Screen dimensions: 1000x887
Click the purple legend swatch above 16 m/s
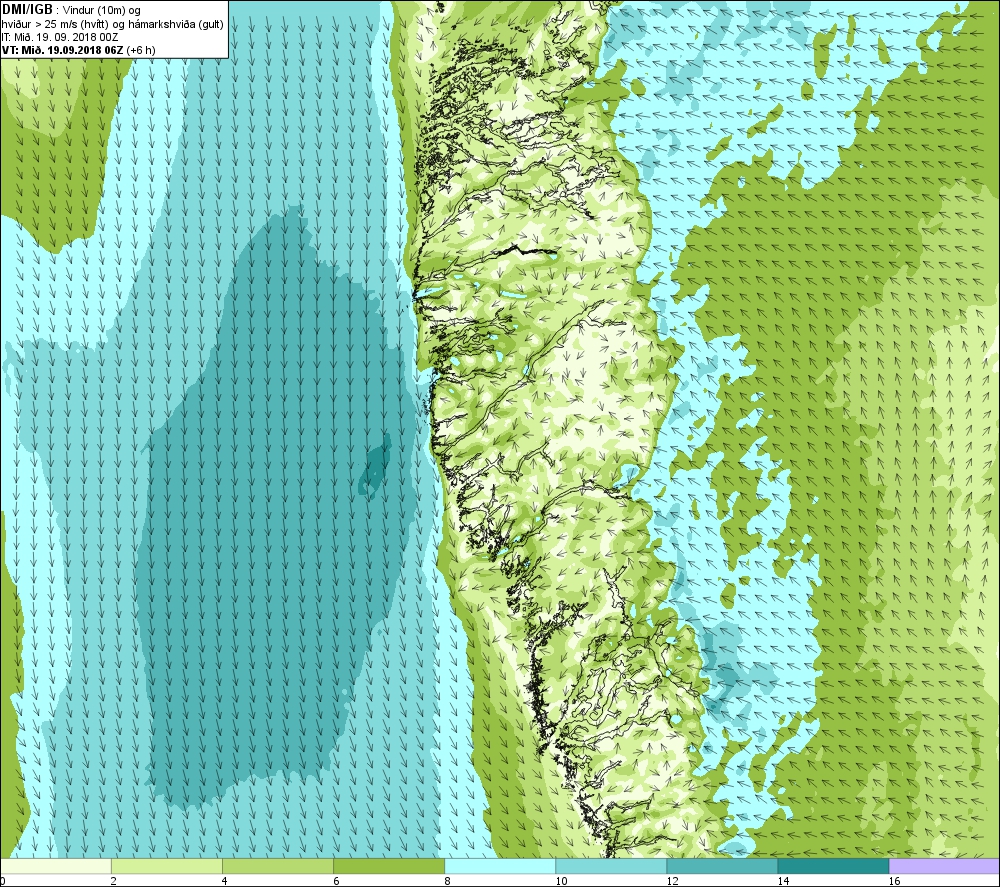coord(944,866)
